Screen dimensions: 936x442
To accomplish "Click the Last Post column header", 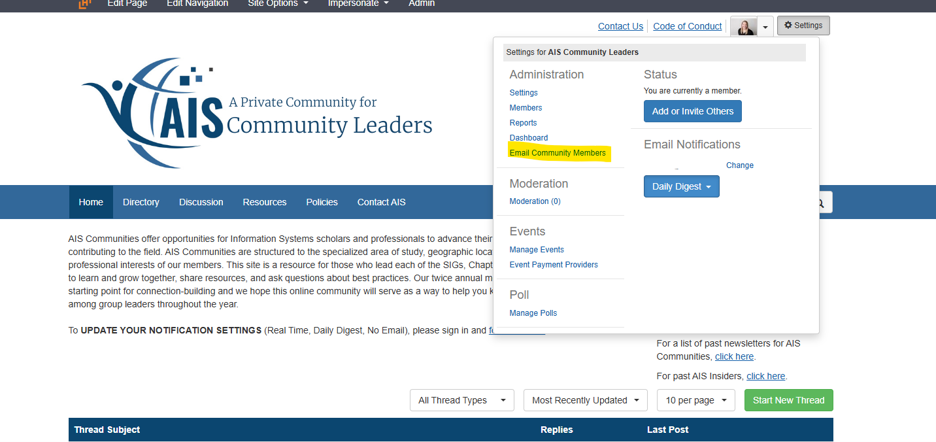I will [667, 429].
